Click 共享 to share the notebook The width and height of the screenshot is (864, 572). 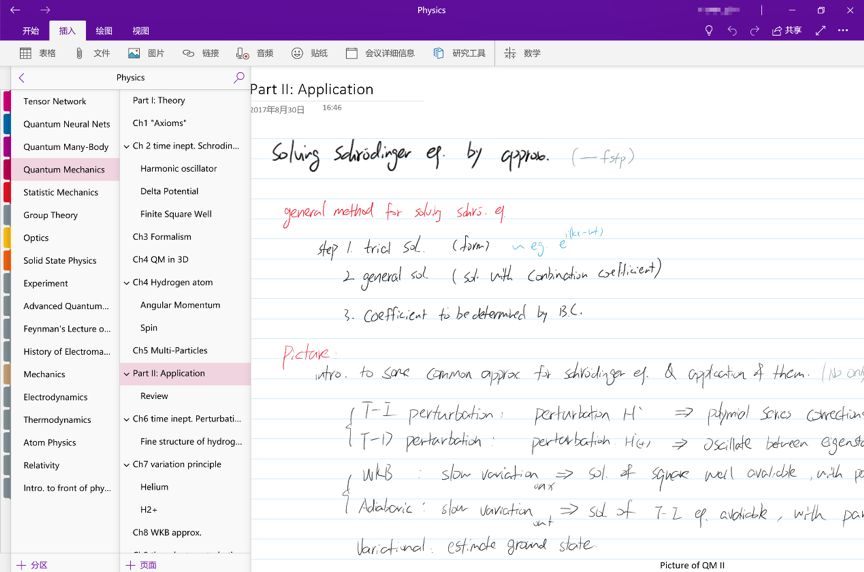(x=787, y=31)
